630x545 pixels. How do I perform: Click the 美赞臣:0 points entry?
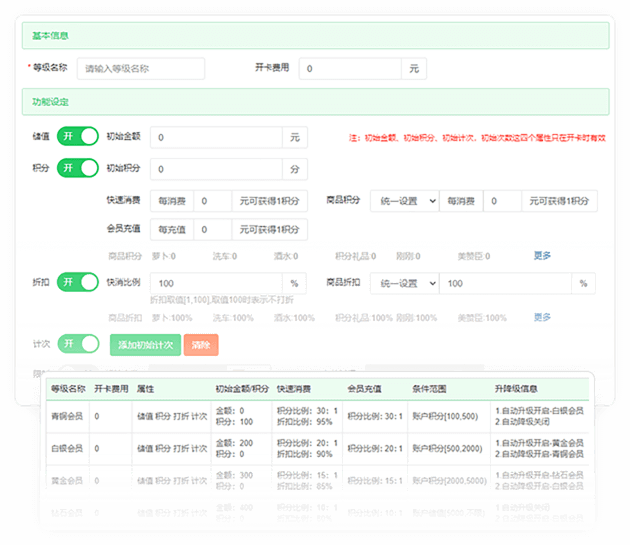[x=474, y=256]
